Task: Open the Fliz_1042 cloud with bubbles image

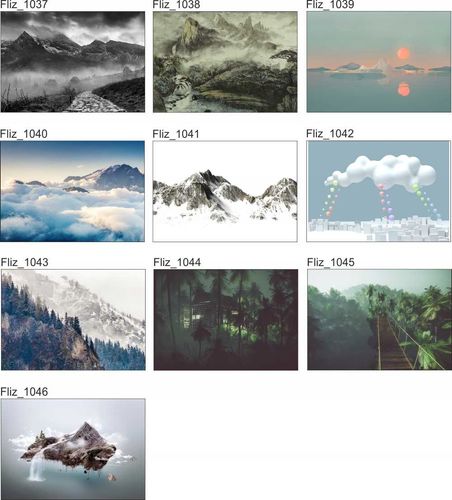Action: pos(378,191)
